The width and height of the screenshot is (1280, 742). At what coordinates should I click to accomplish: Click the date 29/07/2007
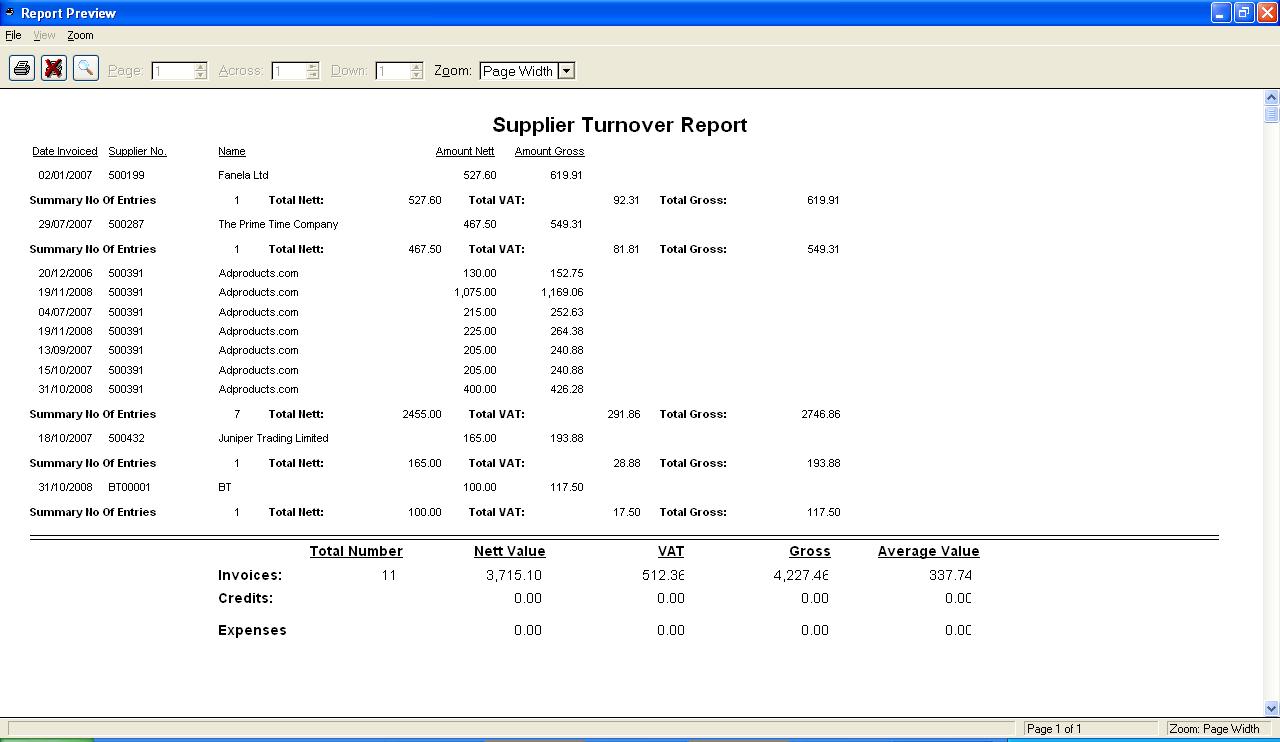[x=65, y=224]
